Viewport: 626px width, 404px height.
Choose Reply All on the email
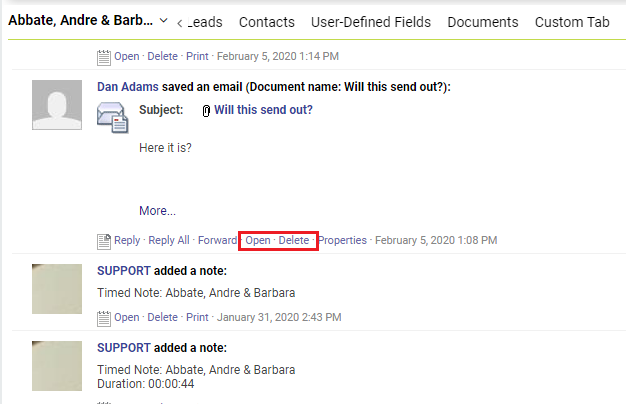168,240
